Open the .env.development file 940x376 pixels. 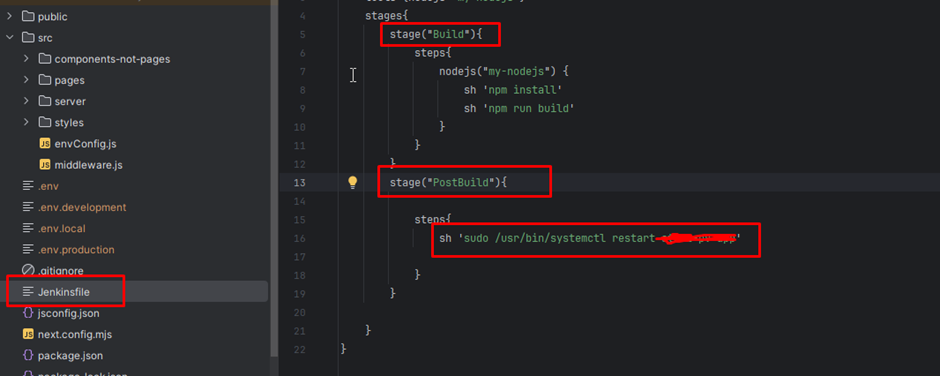pos(82,207)
